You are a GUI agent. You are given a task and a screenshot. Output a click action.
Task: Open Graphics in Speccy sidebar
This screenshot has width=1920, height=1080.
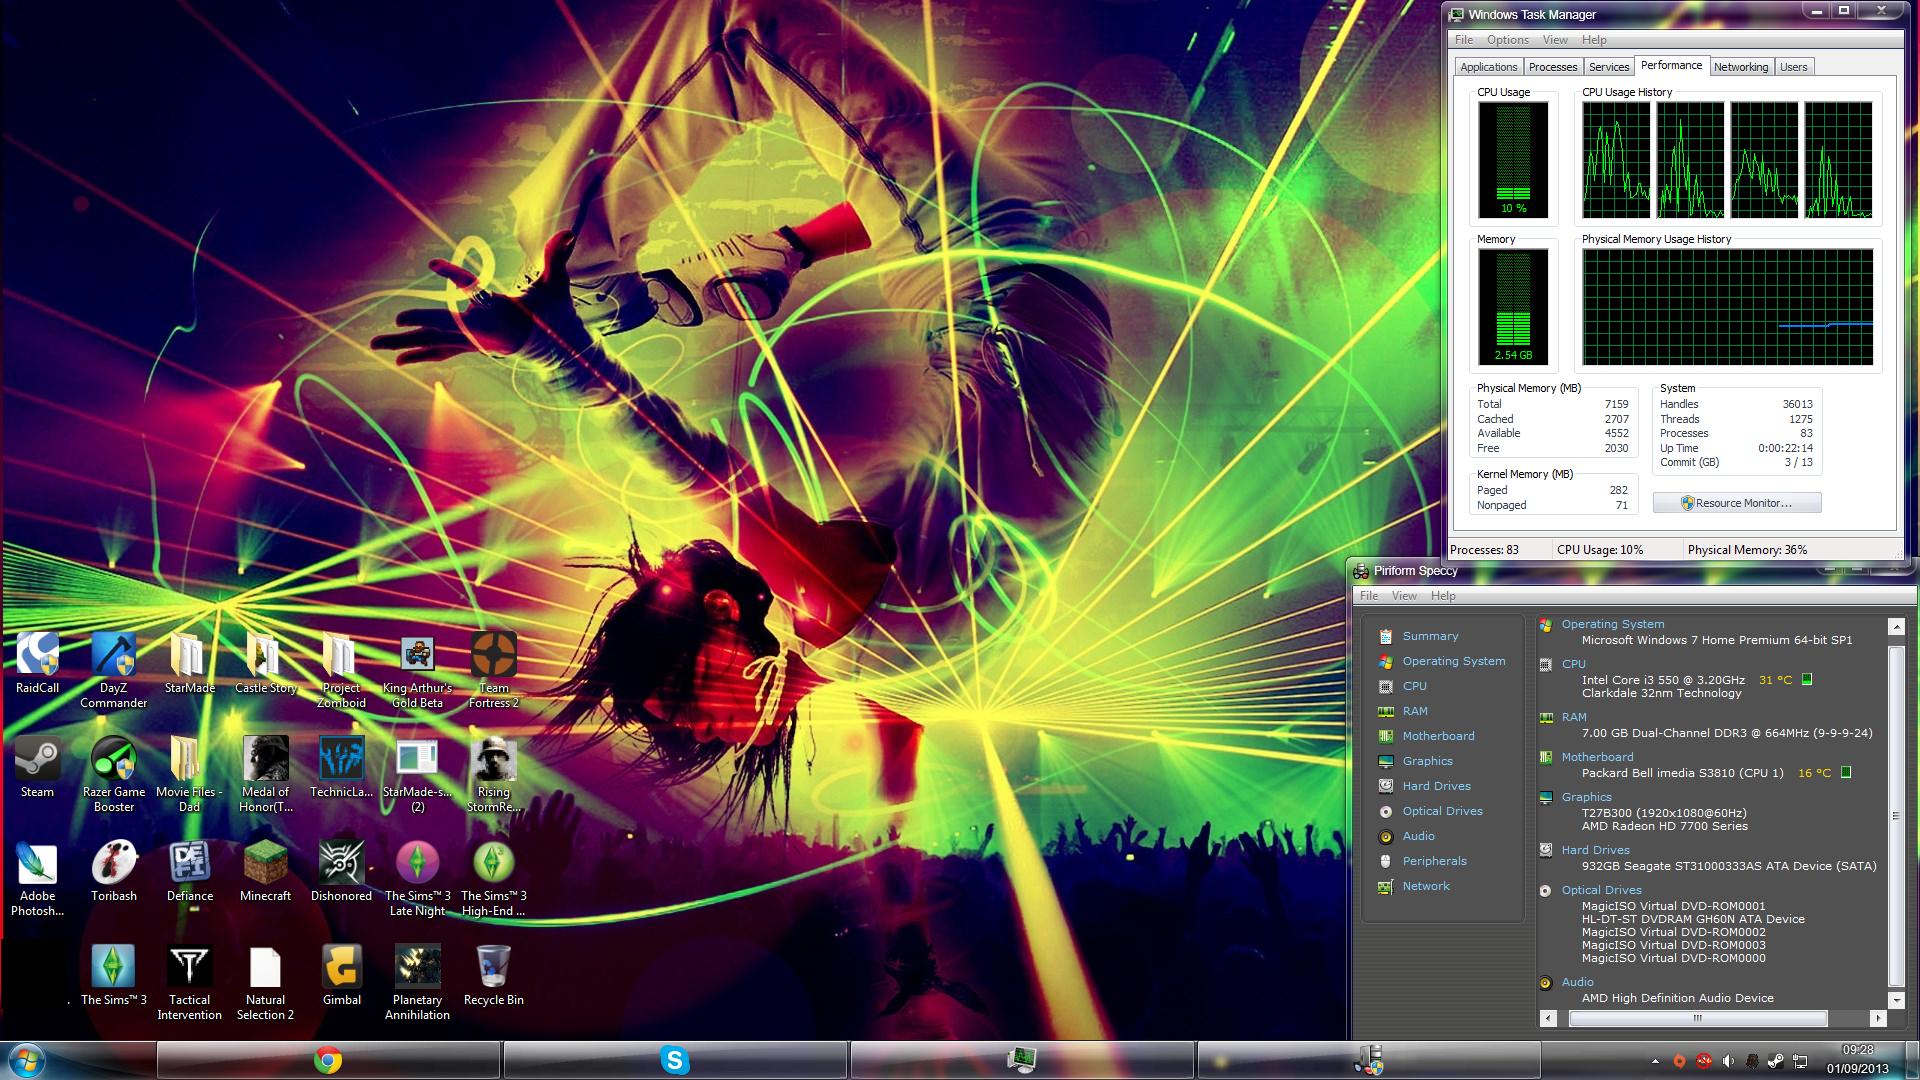1427,761
